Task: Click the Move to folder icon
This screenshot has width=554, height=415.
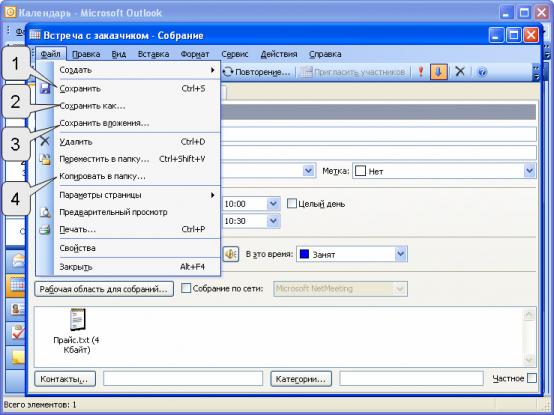Action: click(x=45, y=159)
